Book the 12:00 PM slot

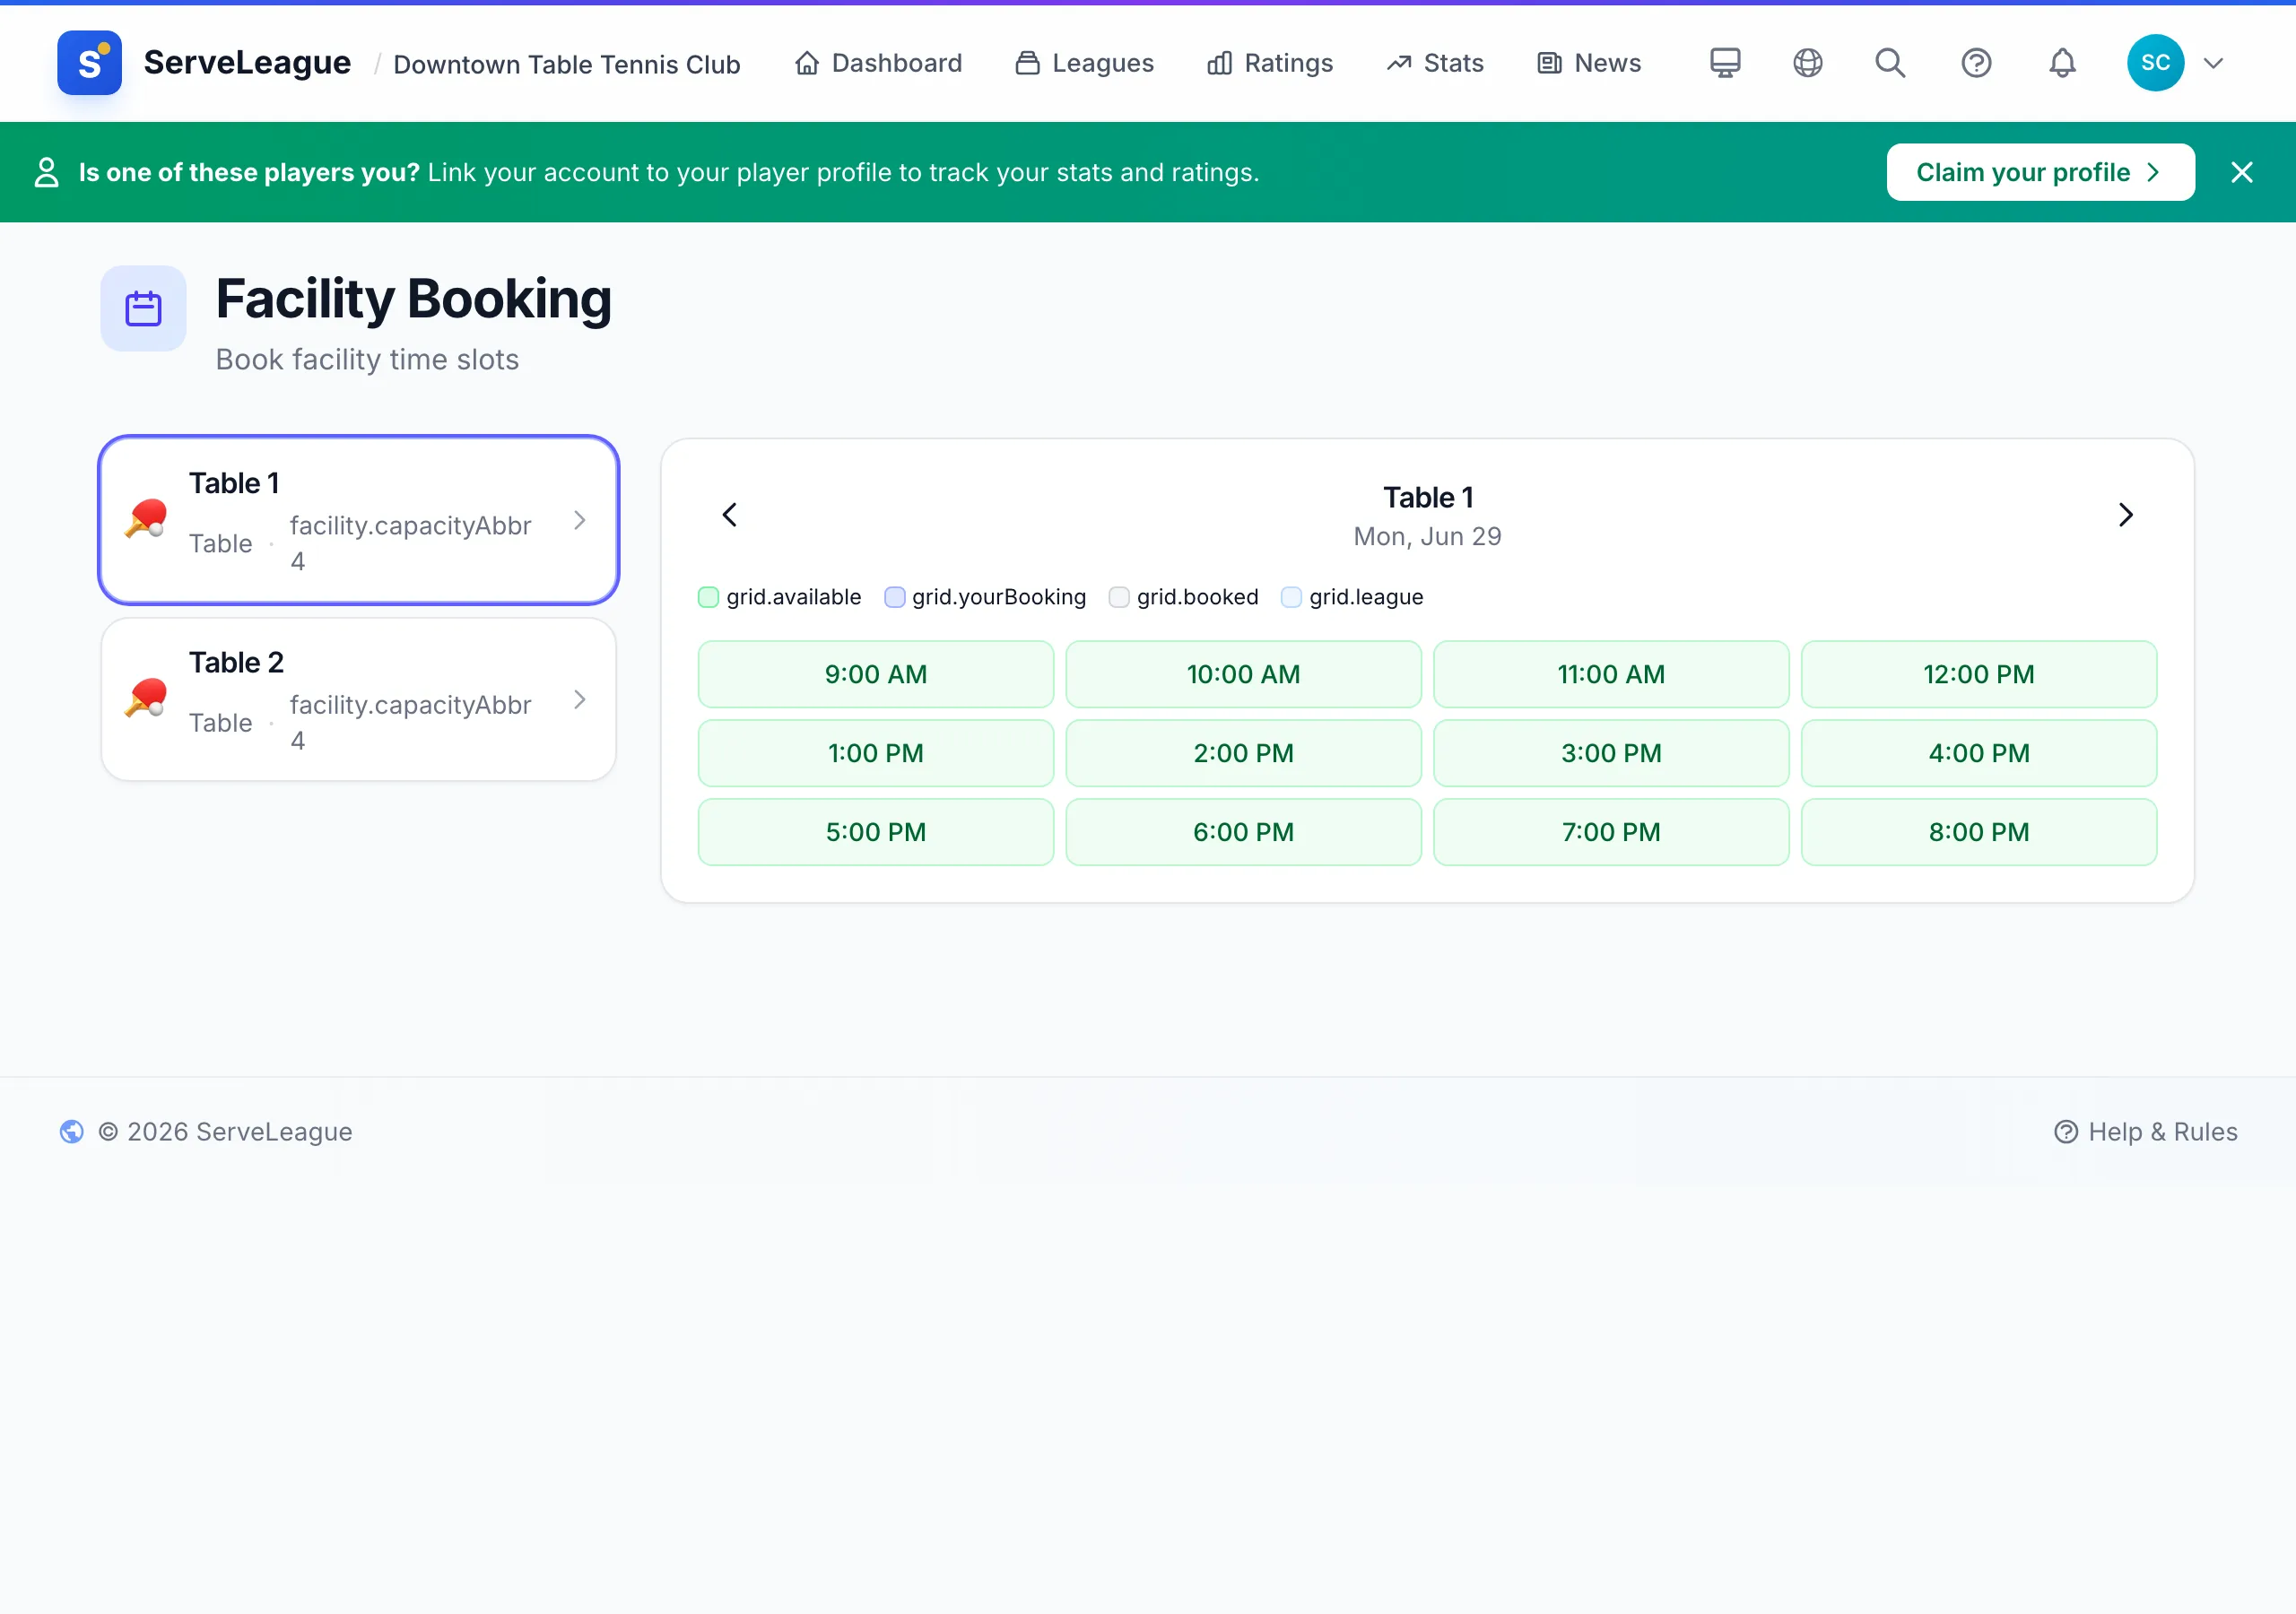[1979, 674]
